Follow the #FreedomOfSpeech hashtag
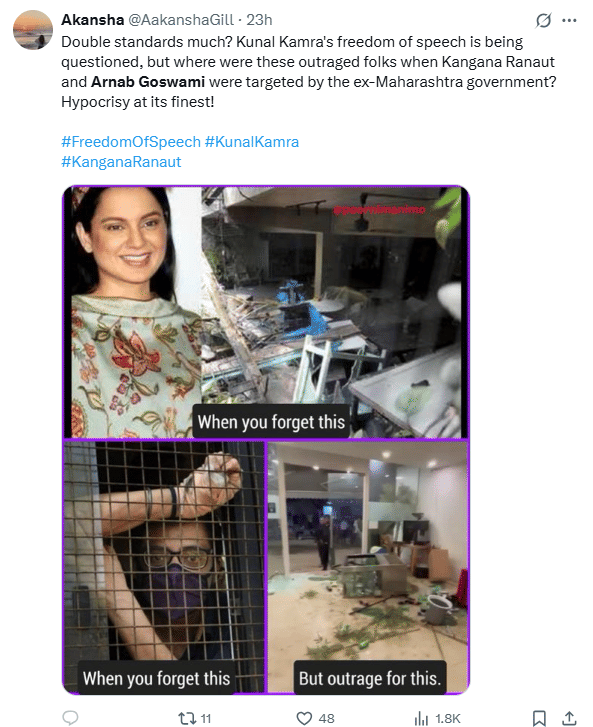The width and height of the screenshot is (593, 727). (131, 141)
